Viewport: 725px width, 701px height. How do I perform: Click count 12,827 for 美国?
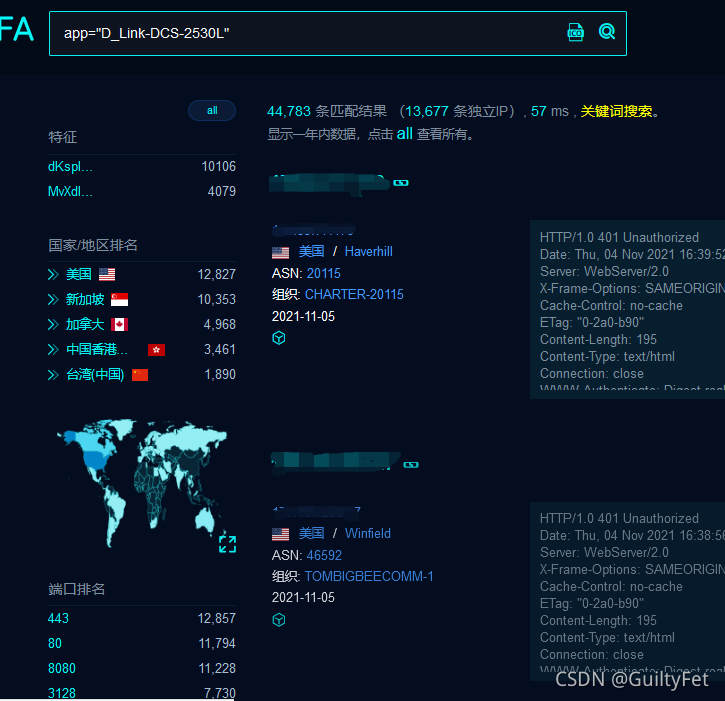tap(217, 274)
